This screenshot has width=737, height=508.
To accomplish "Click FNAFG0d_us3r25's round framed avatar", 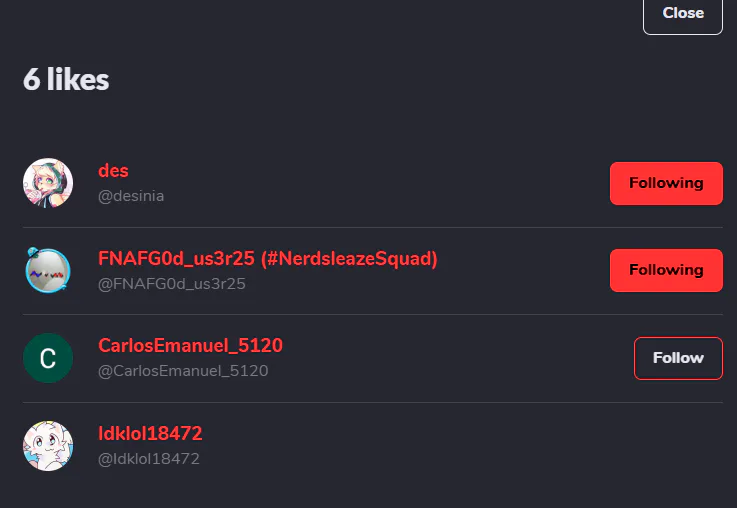I will coord(48,270).
